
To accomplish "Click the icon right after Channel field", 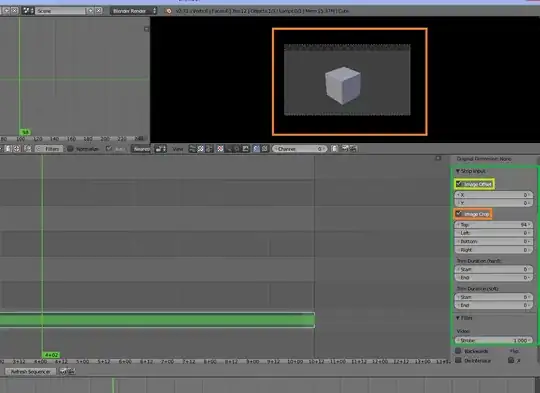I will coord(334,149).
